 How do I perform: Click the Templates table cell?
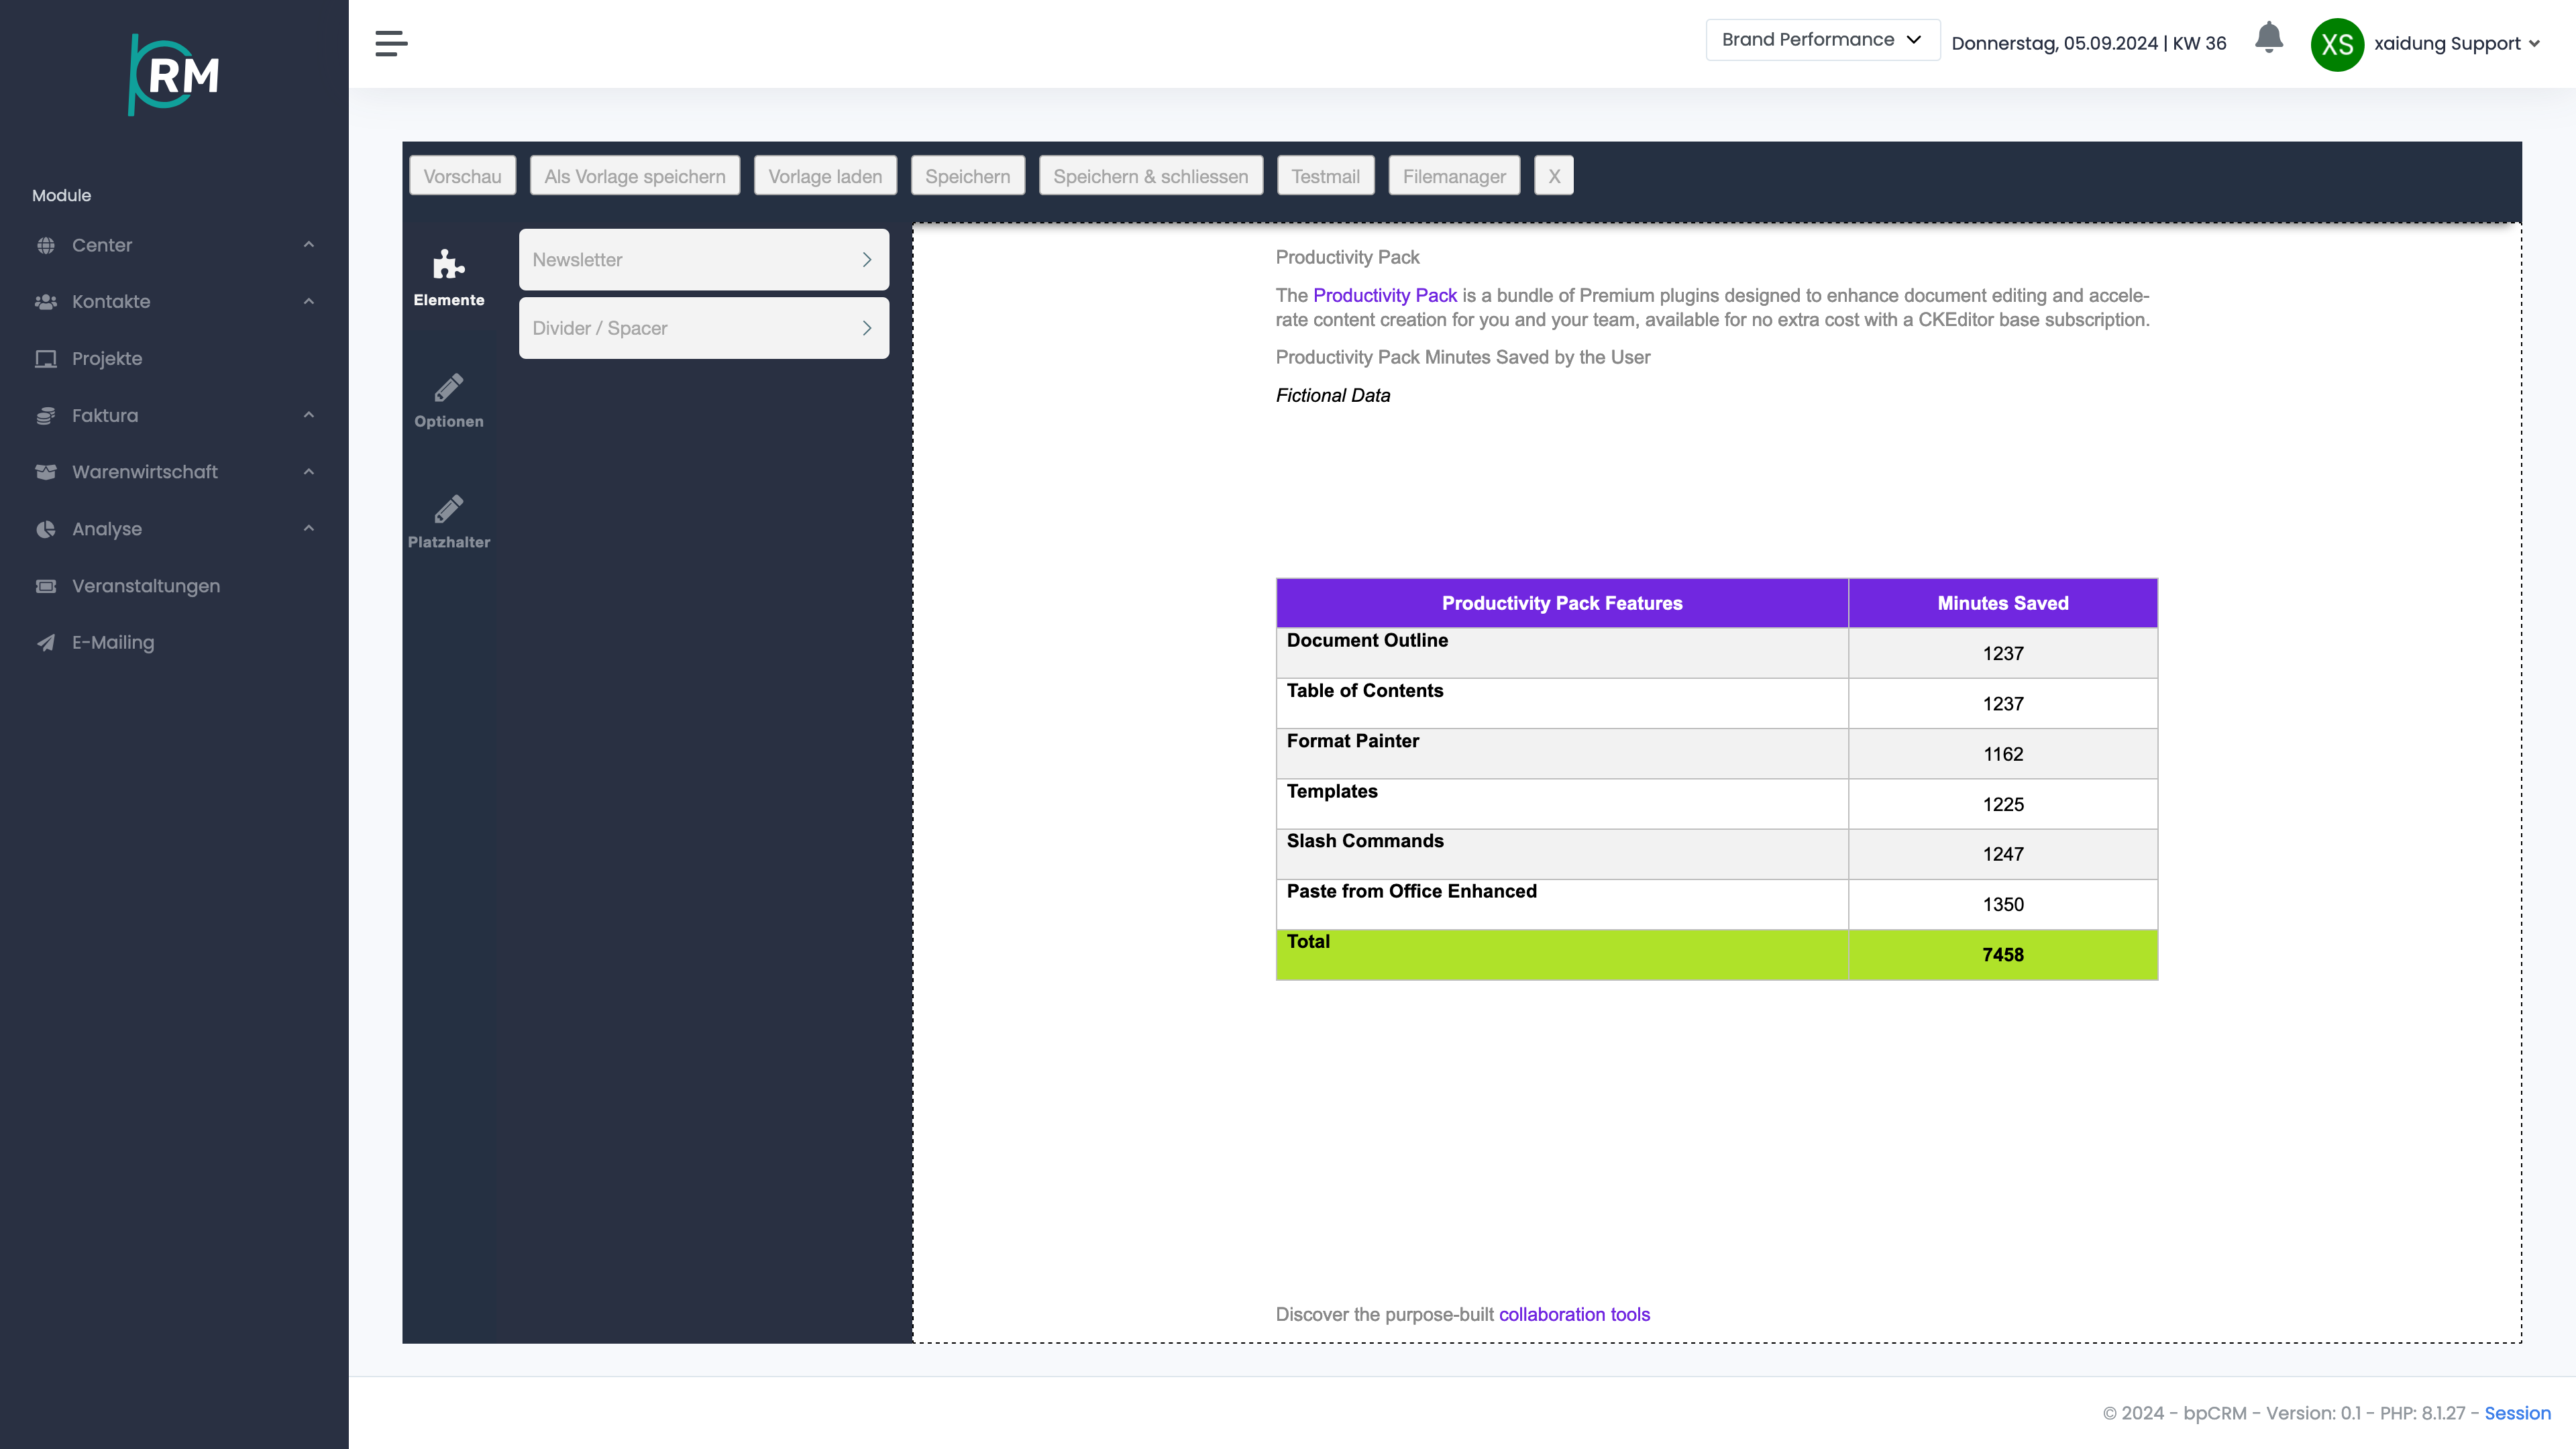tap(1562, 803)
